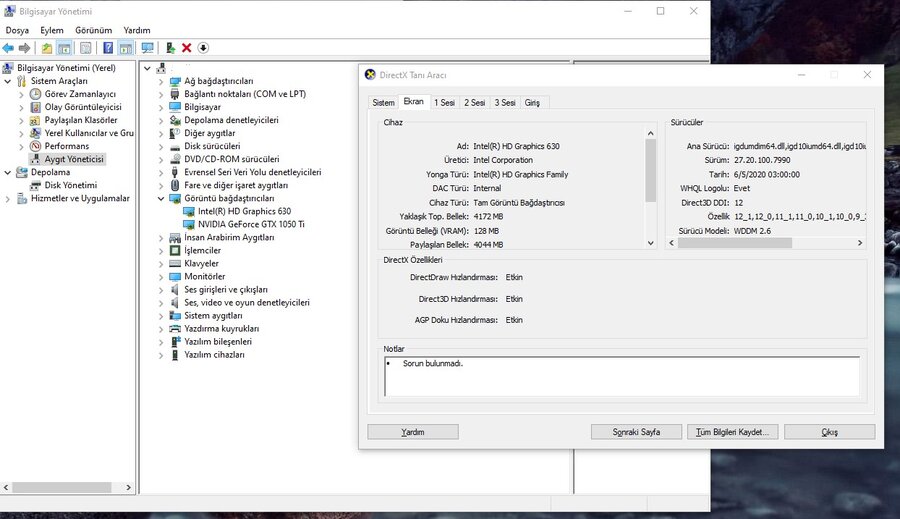This screenshot has height=519, width=900.
Task: Expand the Sistem aygıtları category
Action: 161,316
